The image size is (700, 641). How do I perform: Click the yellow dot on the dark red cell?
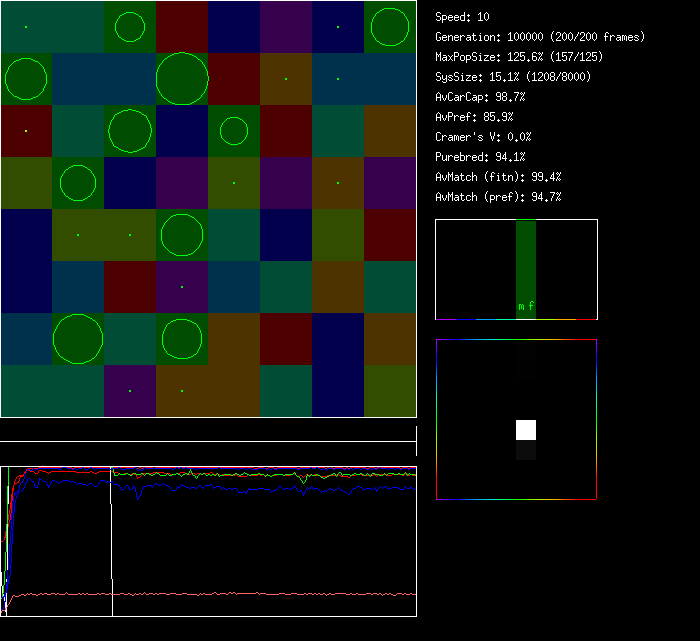26,131
